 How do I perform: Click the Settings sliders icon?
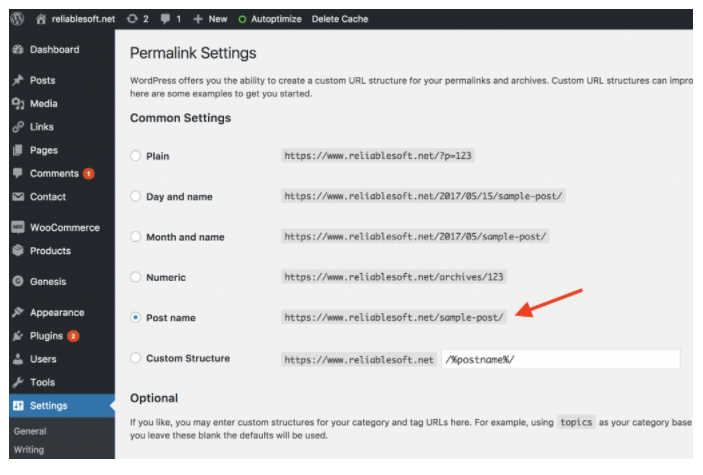point(18,405)
